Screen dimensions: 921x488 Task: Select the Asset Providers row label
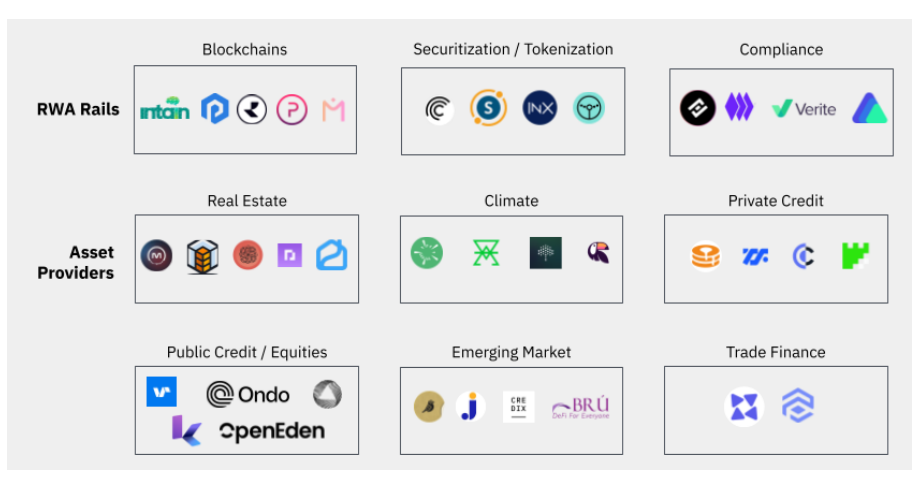pyautogui.click(x=76, y=262)
